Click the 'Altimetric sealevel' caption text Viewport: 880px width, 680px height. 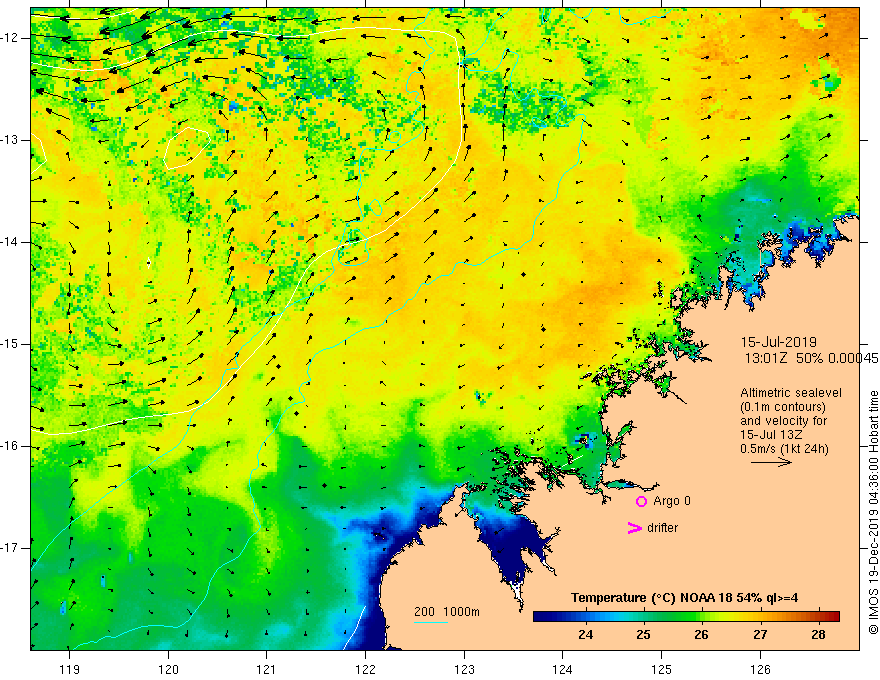(791, 393)
